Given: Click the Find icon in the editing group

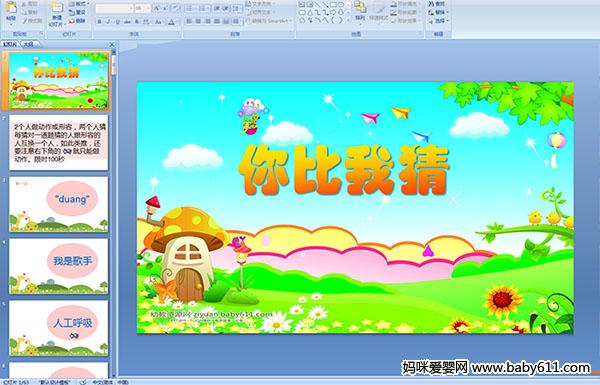Looking at the screenshot, I should click(436, 4).
